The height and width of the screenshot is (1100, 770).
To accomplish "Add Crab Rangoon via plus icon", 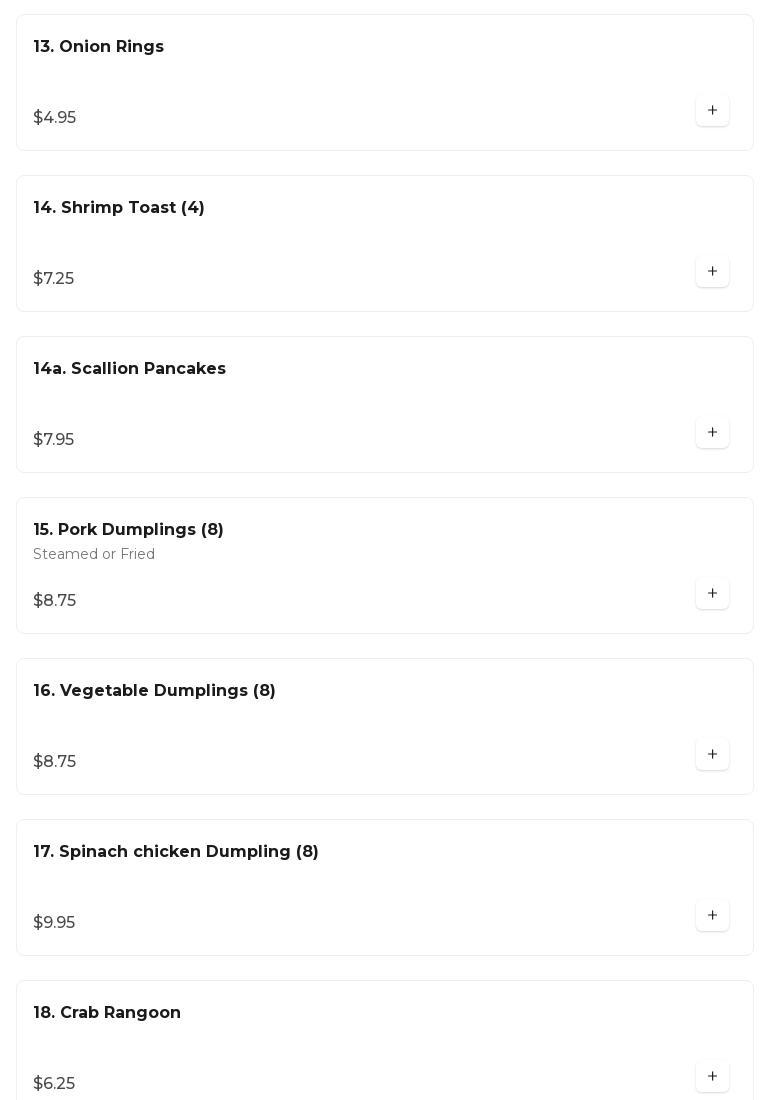I will pos(712,1077).
